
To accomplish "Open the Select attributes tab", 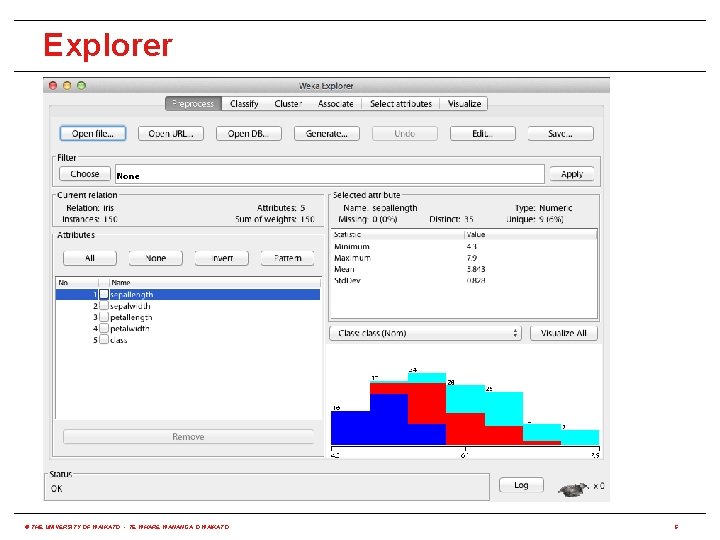I will [401, 104].
